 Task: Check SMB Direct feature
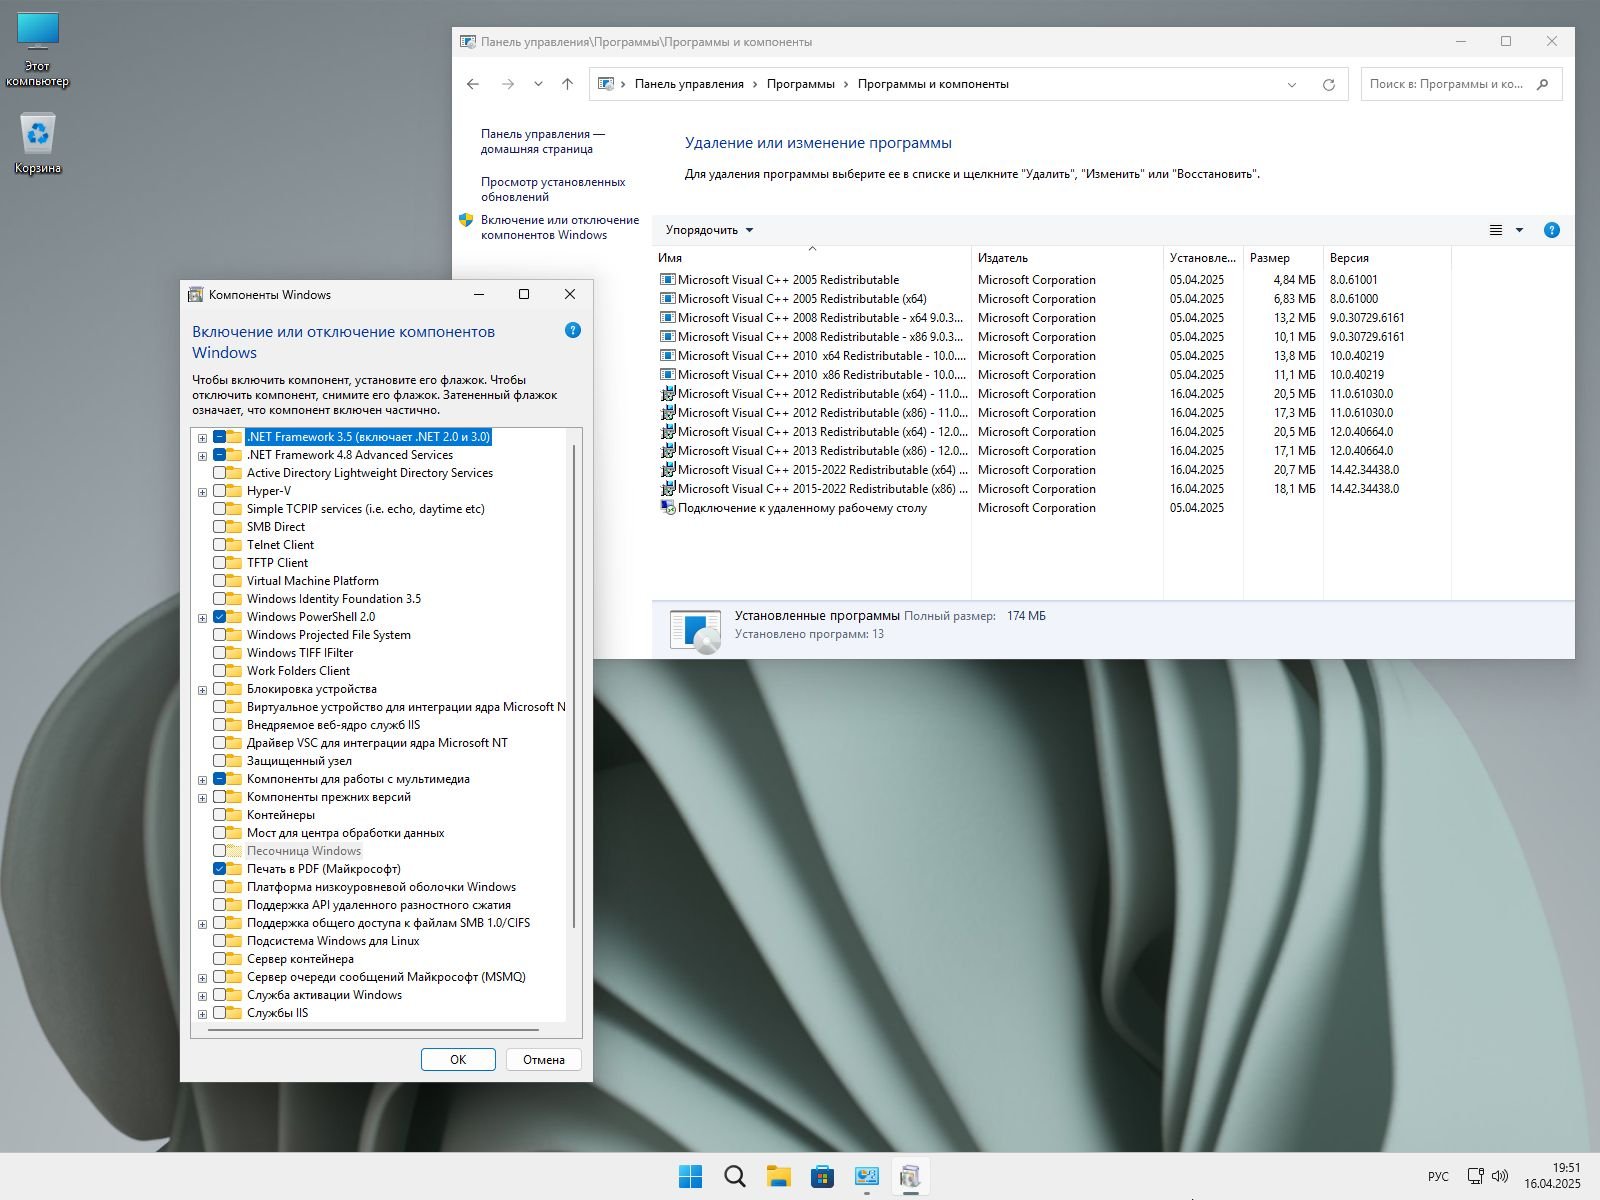pos(219,527)
